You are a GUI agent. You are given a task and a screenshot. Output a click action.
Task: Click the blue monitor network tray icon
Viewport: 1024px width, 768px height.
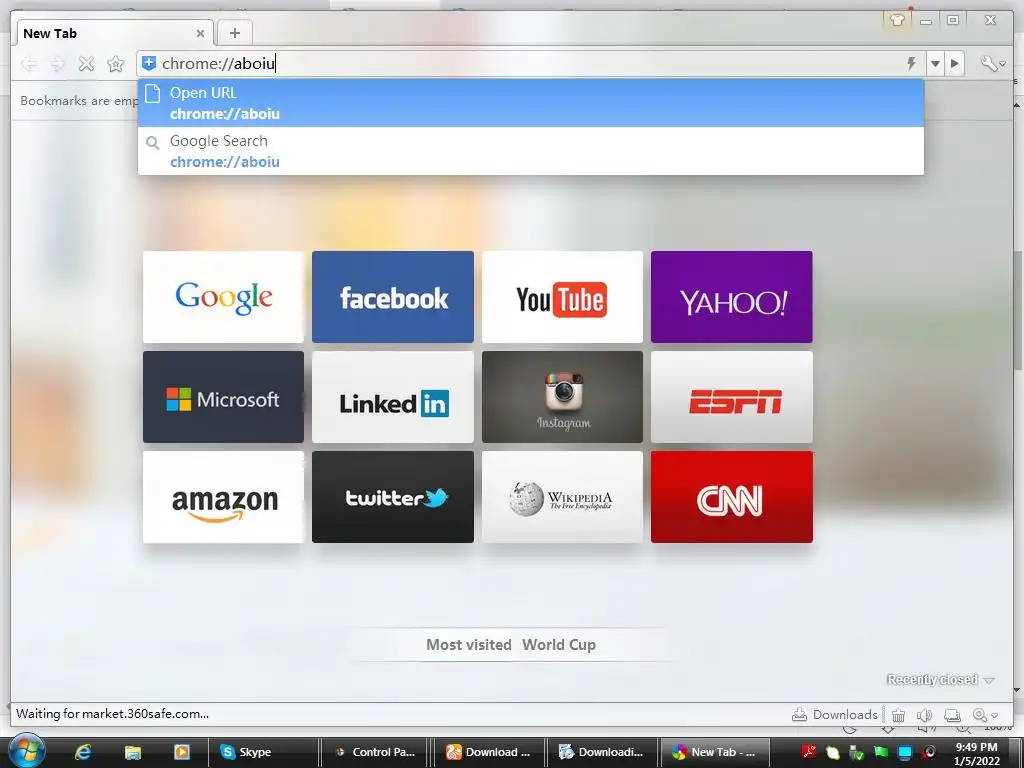[x=904, y=752]
